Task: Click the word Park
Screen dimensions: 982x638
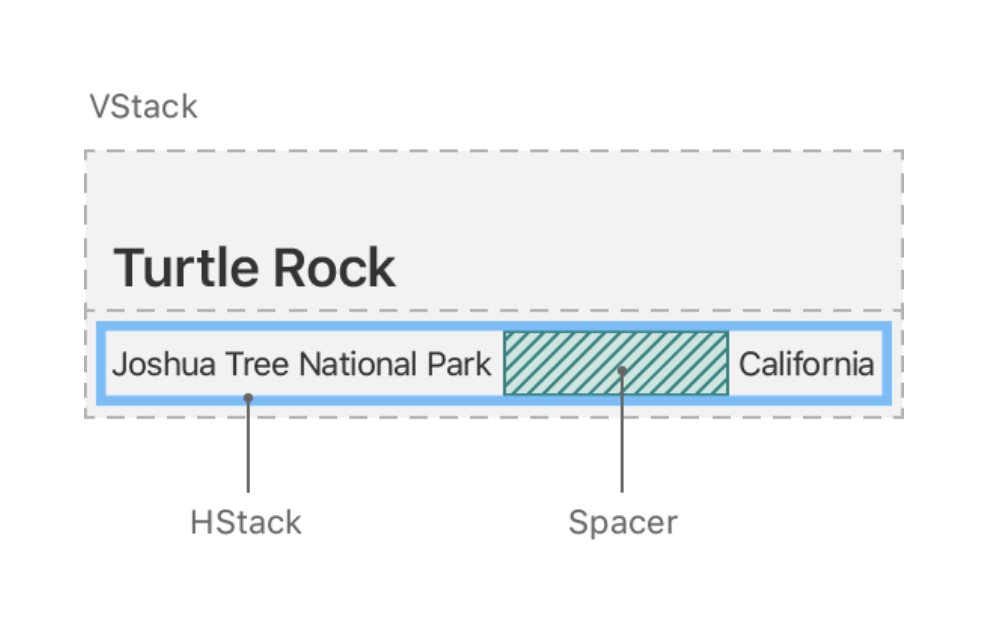Action: coord(459,364)
